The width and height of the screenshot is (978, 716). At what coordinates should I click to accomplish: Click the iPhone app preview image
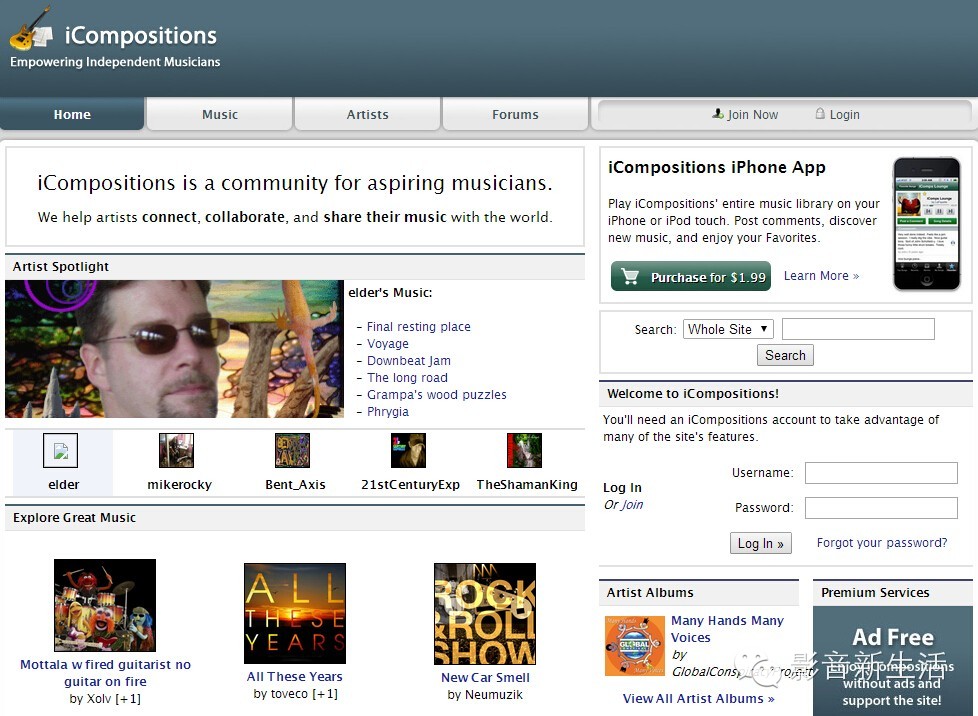[926, 224]
